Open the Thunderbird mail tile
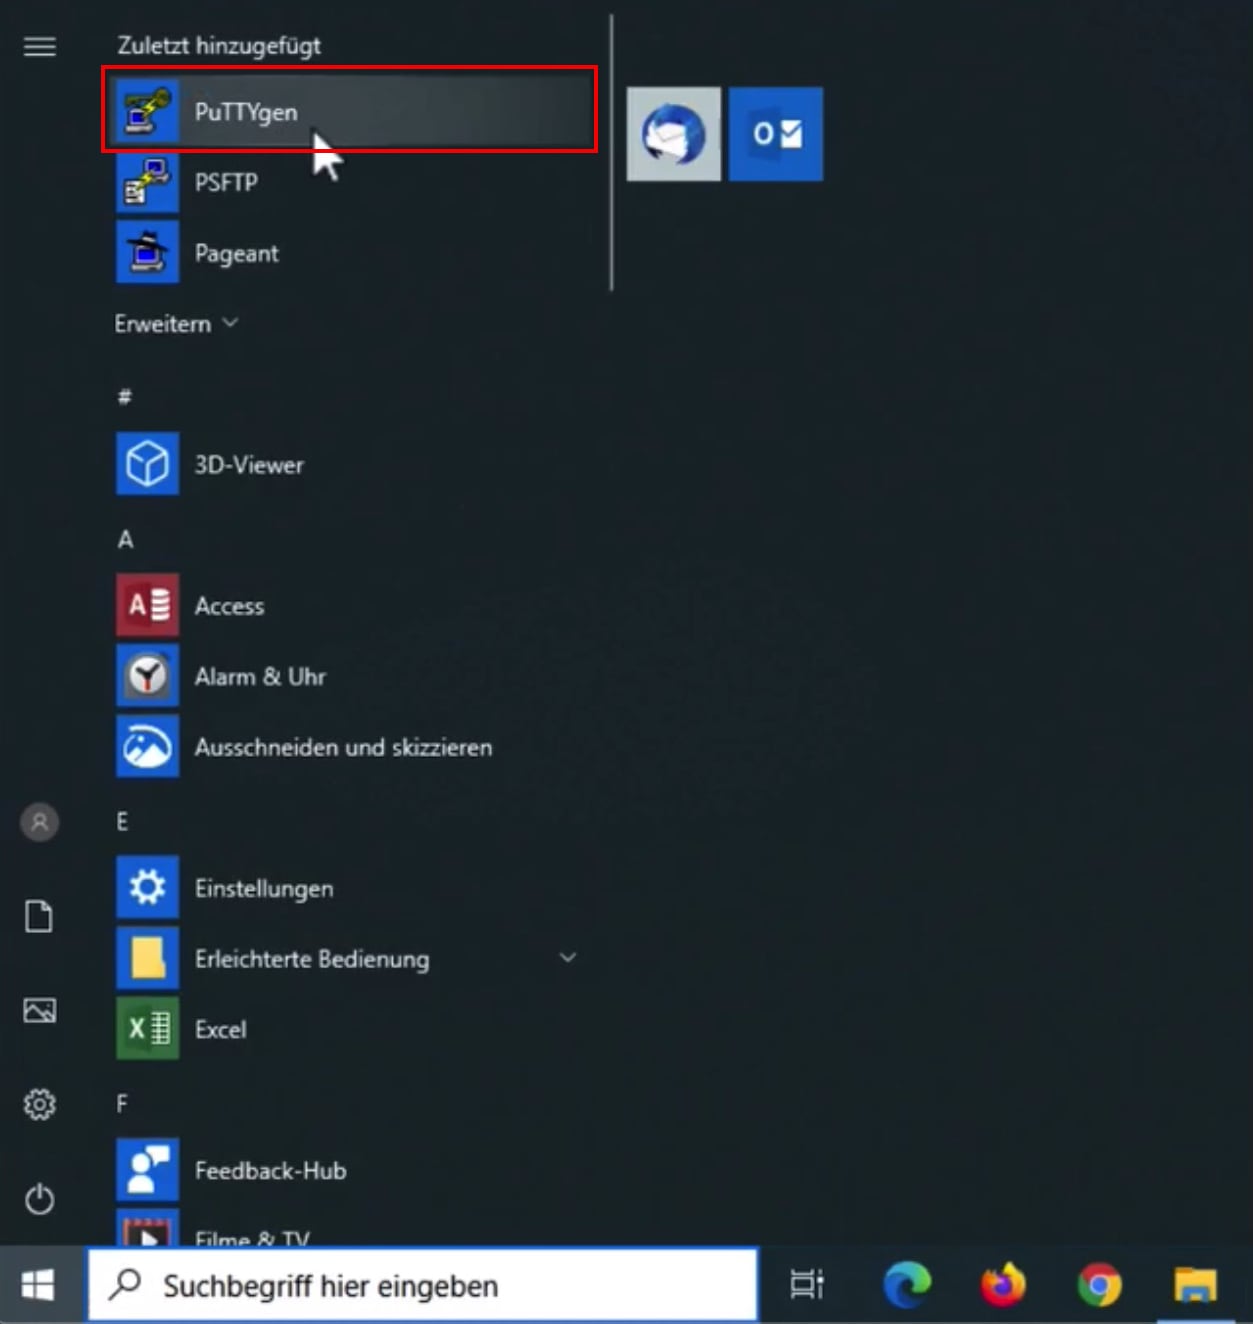 [672, 134]
